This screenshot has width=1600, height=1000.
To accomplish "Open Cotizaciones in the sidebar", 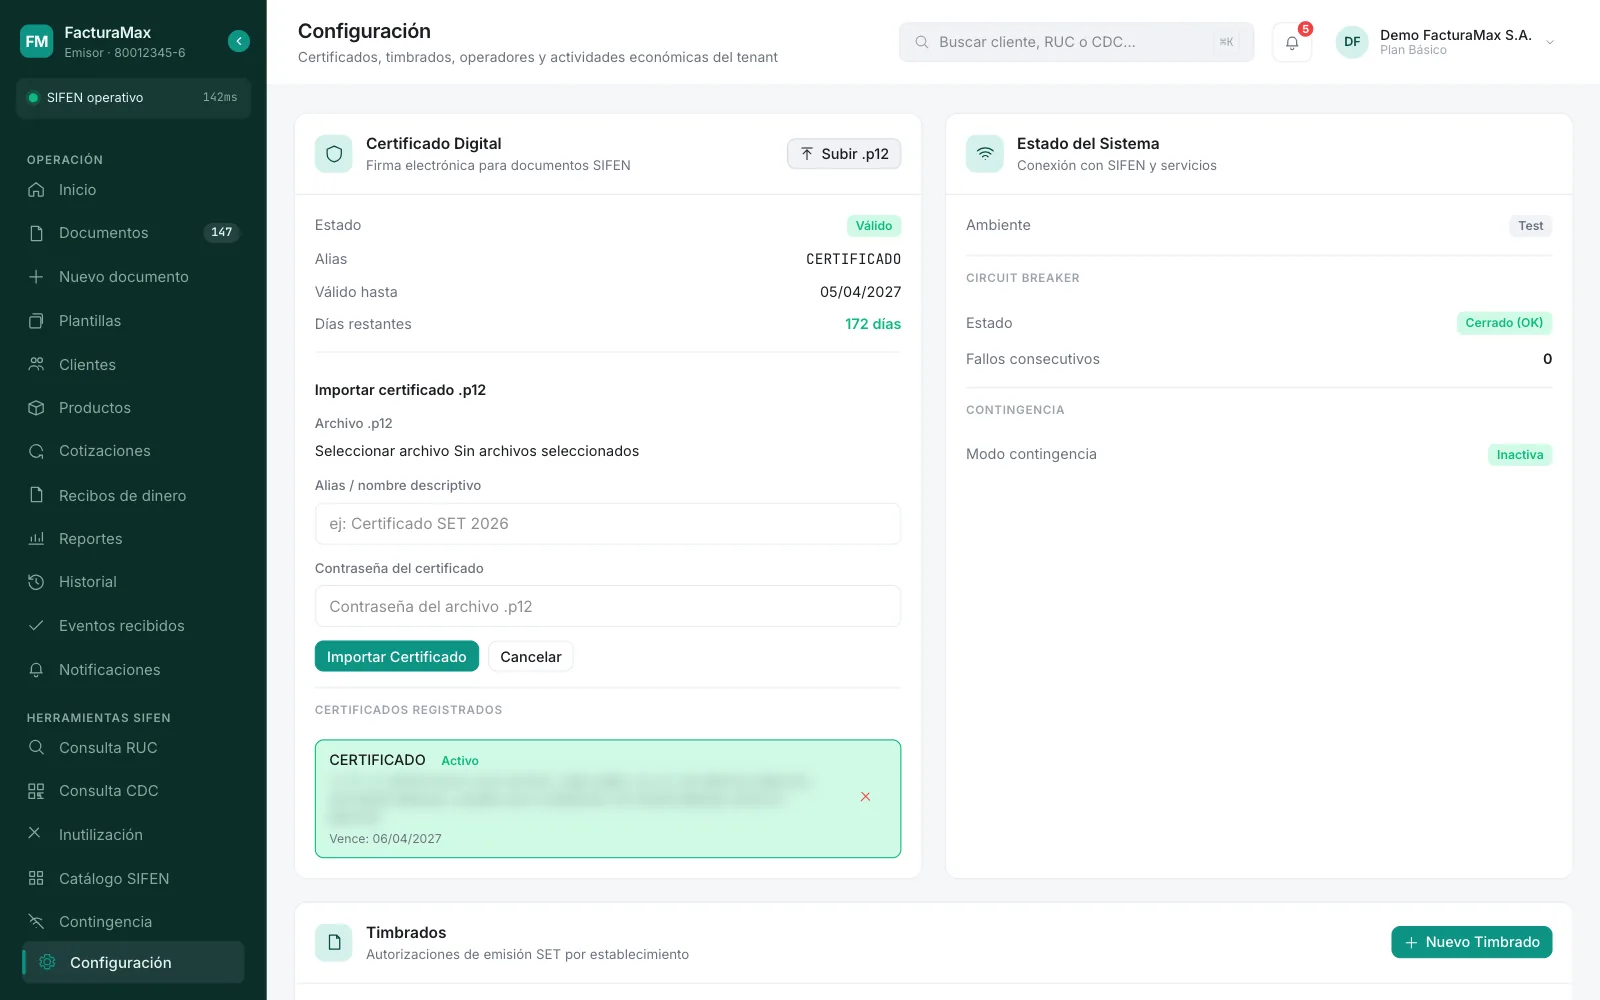I will tap(133, 451).
